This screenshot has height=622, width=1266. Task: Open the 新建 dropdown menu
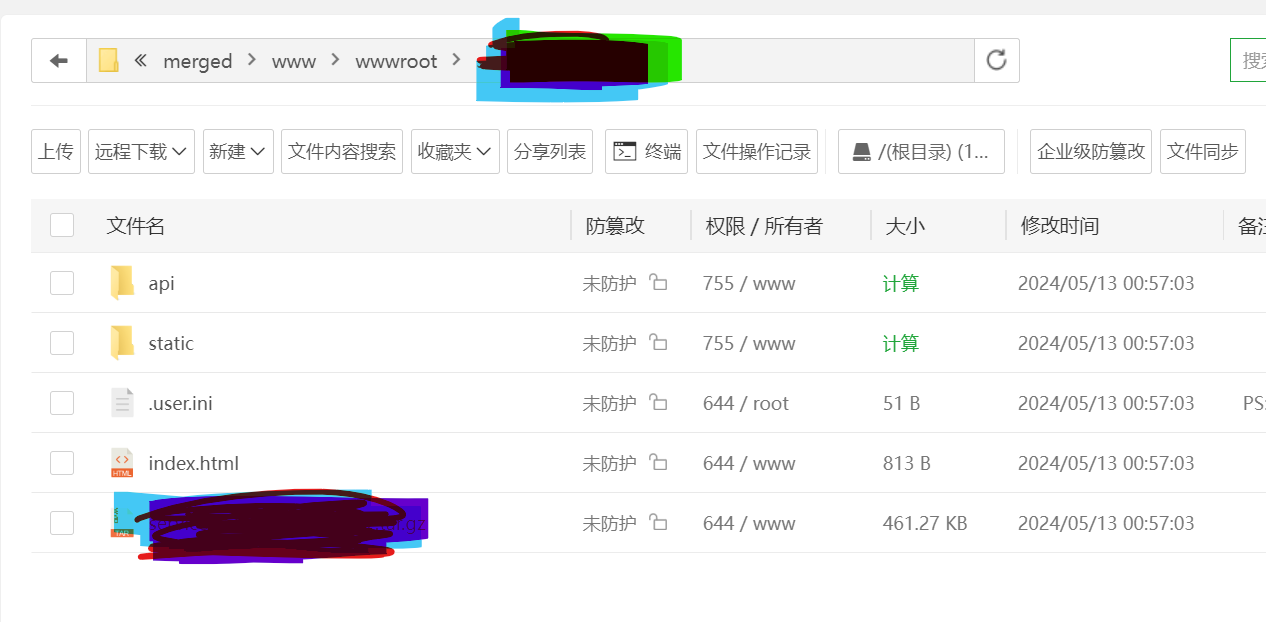pyautogui.click(x=238, y=151)
